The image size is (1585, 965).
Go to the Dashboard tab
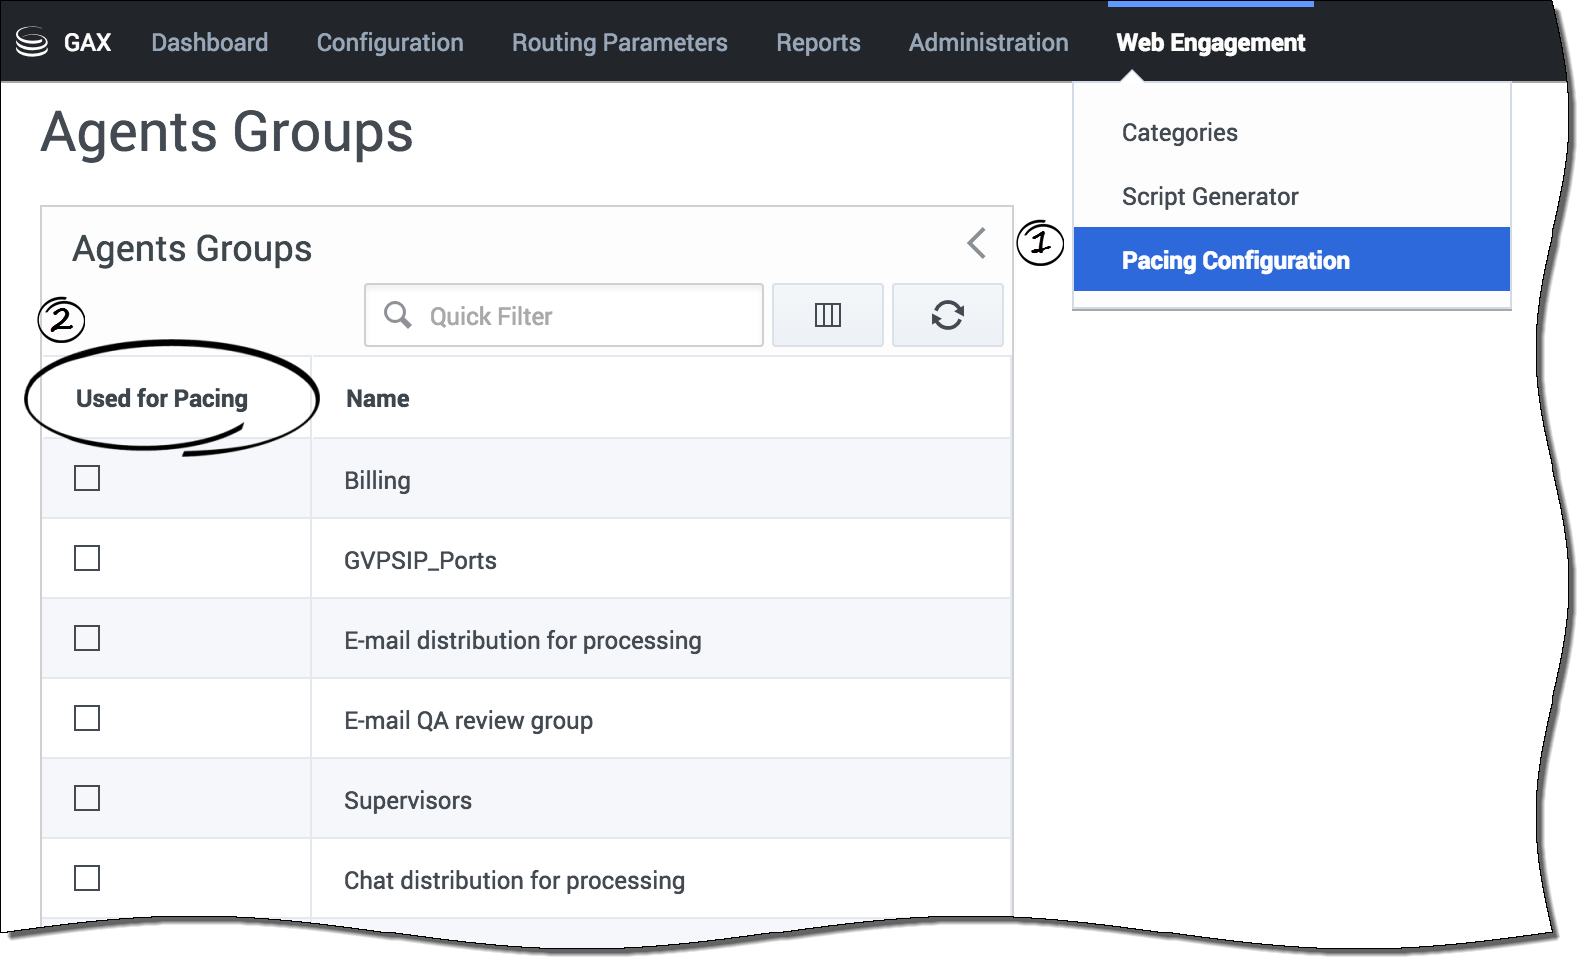click(209, 43)
